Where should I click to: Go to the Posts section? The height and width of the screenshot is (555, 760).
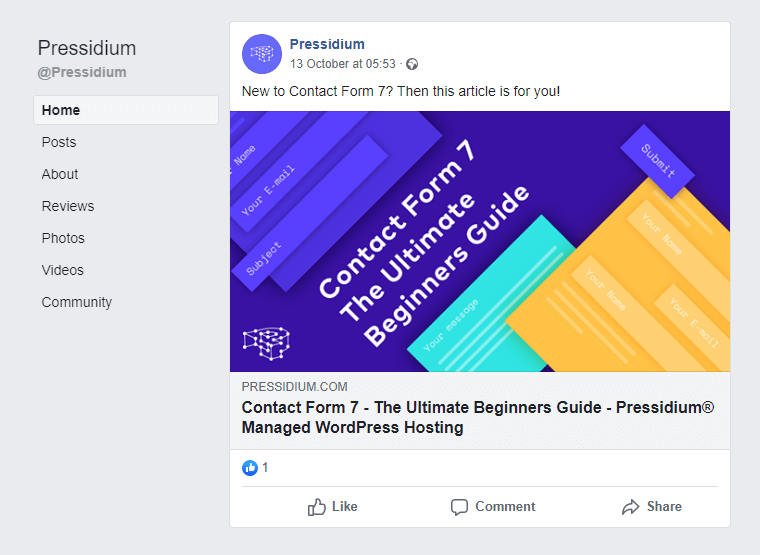pos(59,142)
